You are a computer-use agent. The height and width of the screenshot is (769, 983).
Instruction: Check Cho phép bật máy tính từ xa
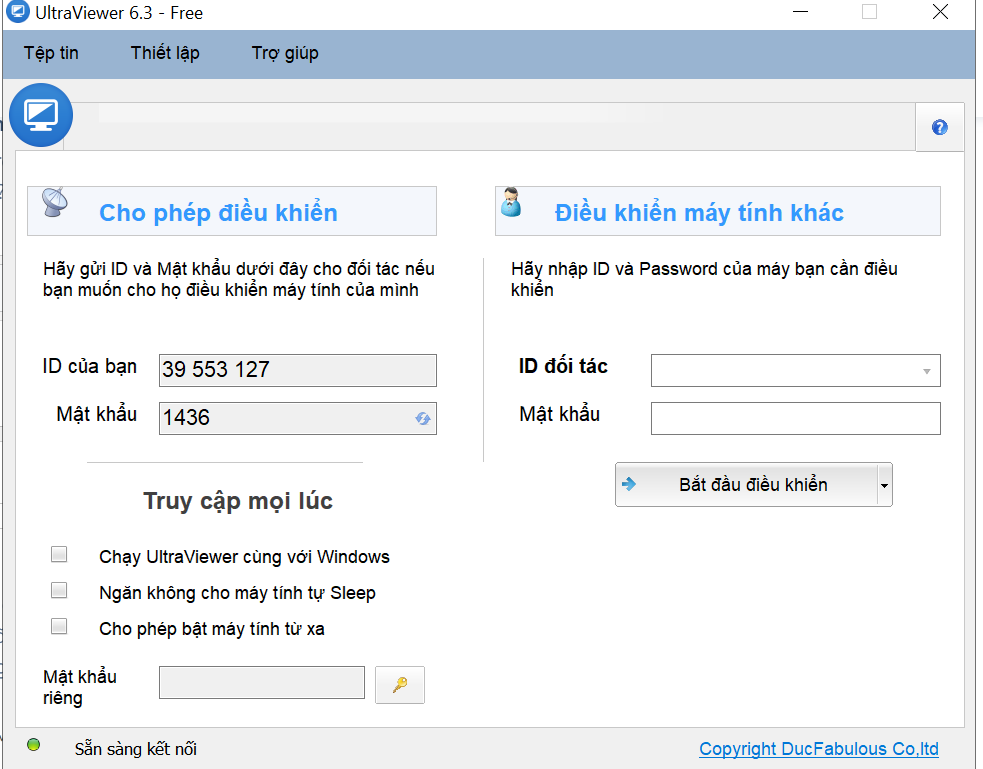[59, 626]
